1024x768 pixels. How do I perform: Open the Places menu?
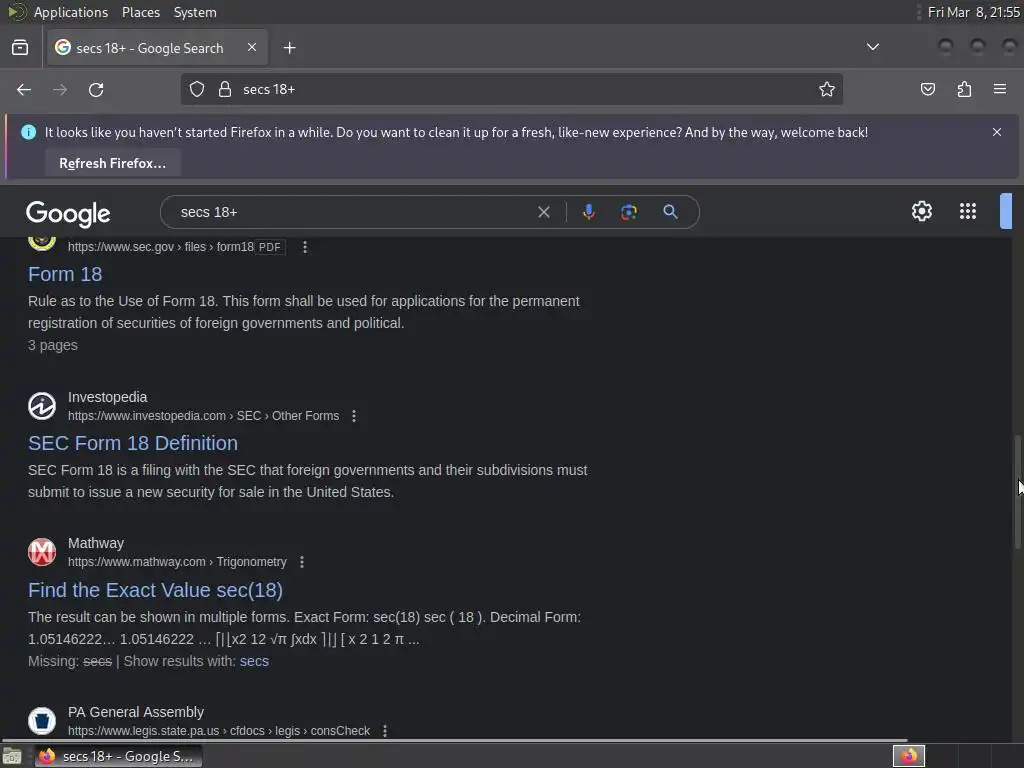[140, 12]
